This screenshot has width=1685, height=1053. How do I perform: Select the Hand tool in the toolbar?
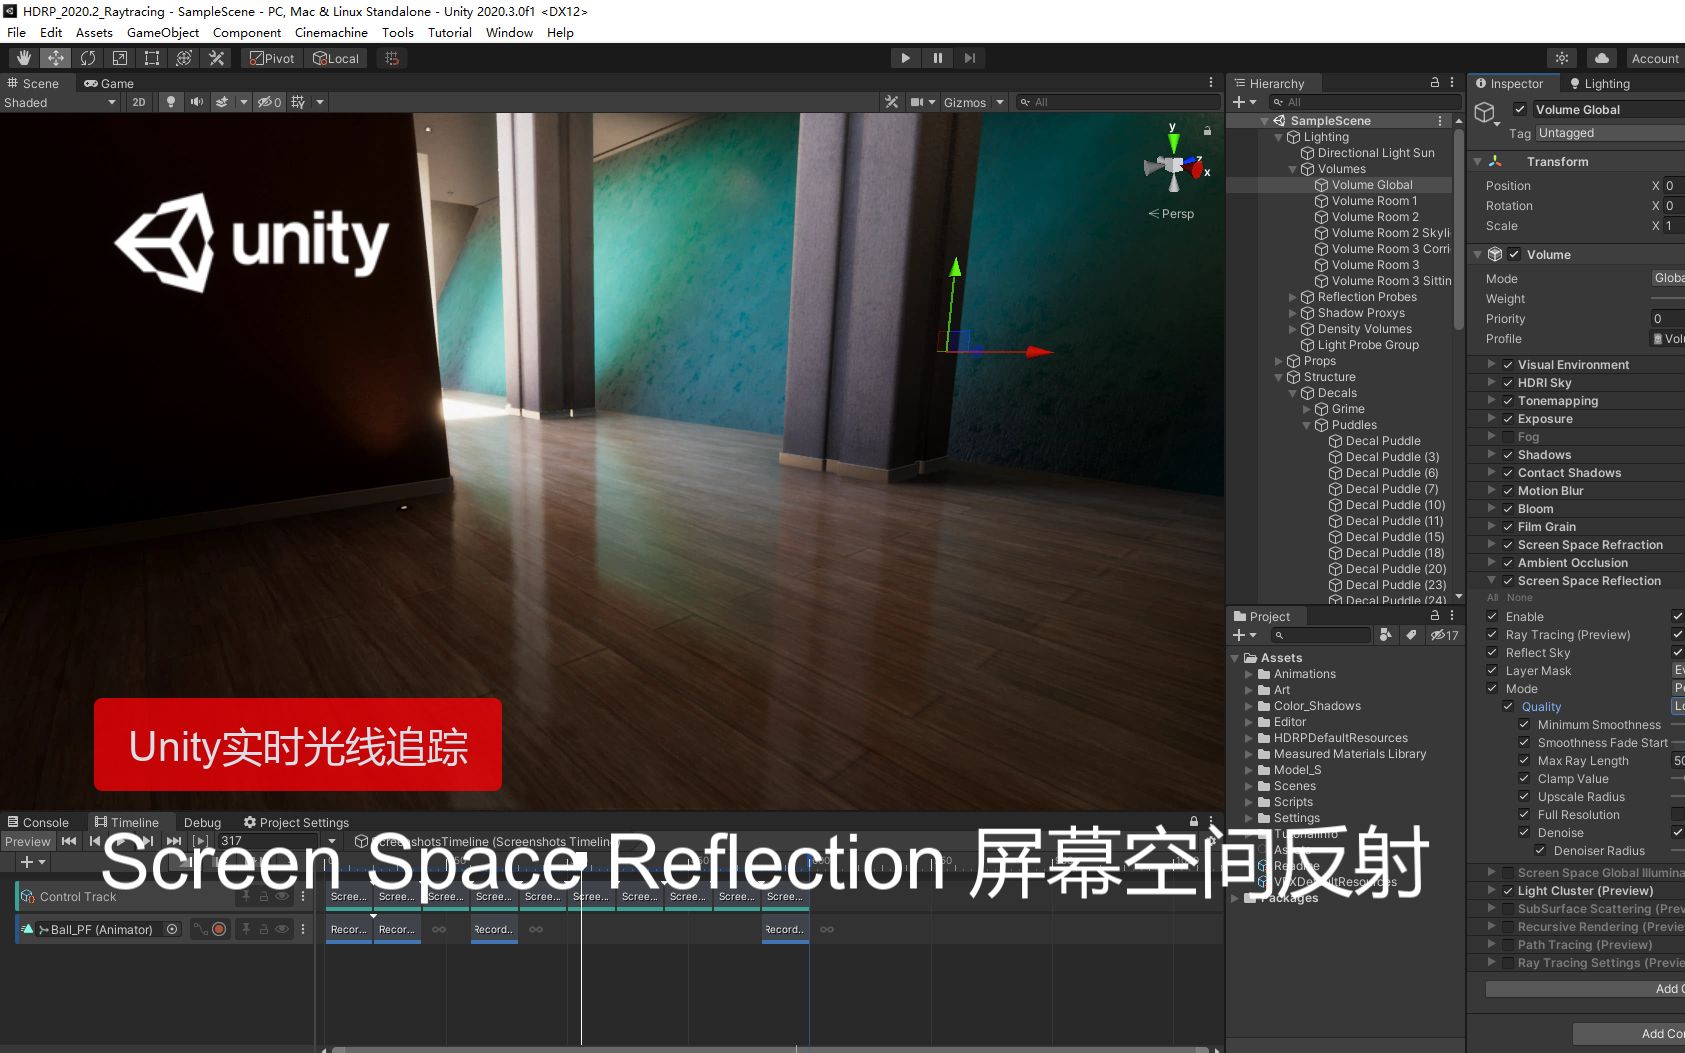[x=24, y=58]
